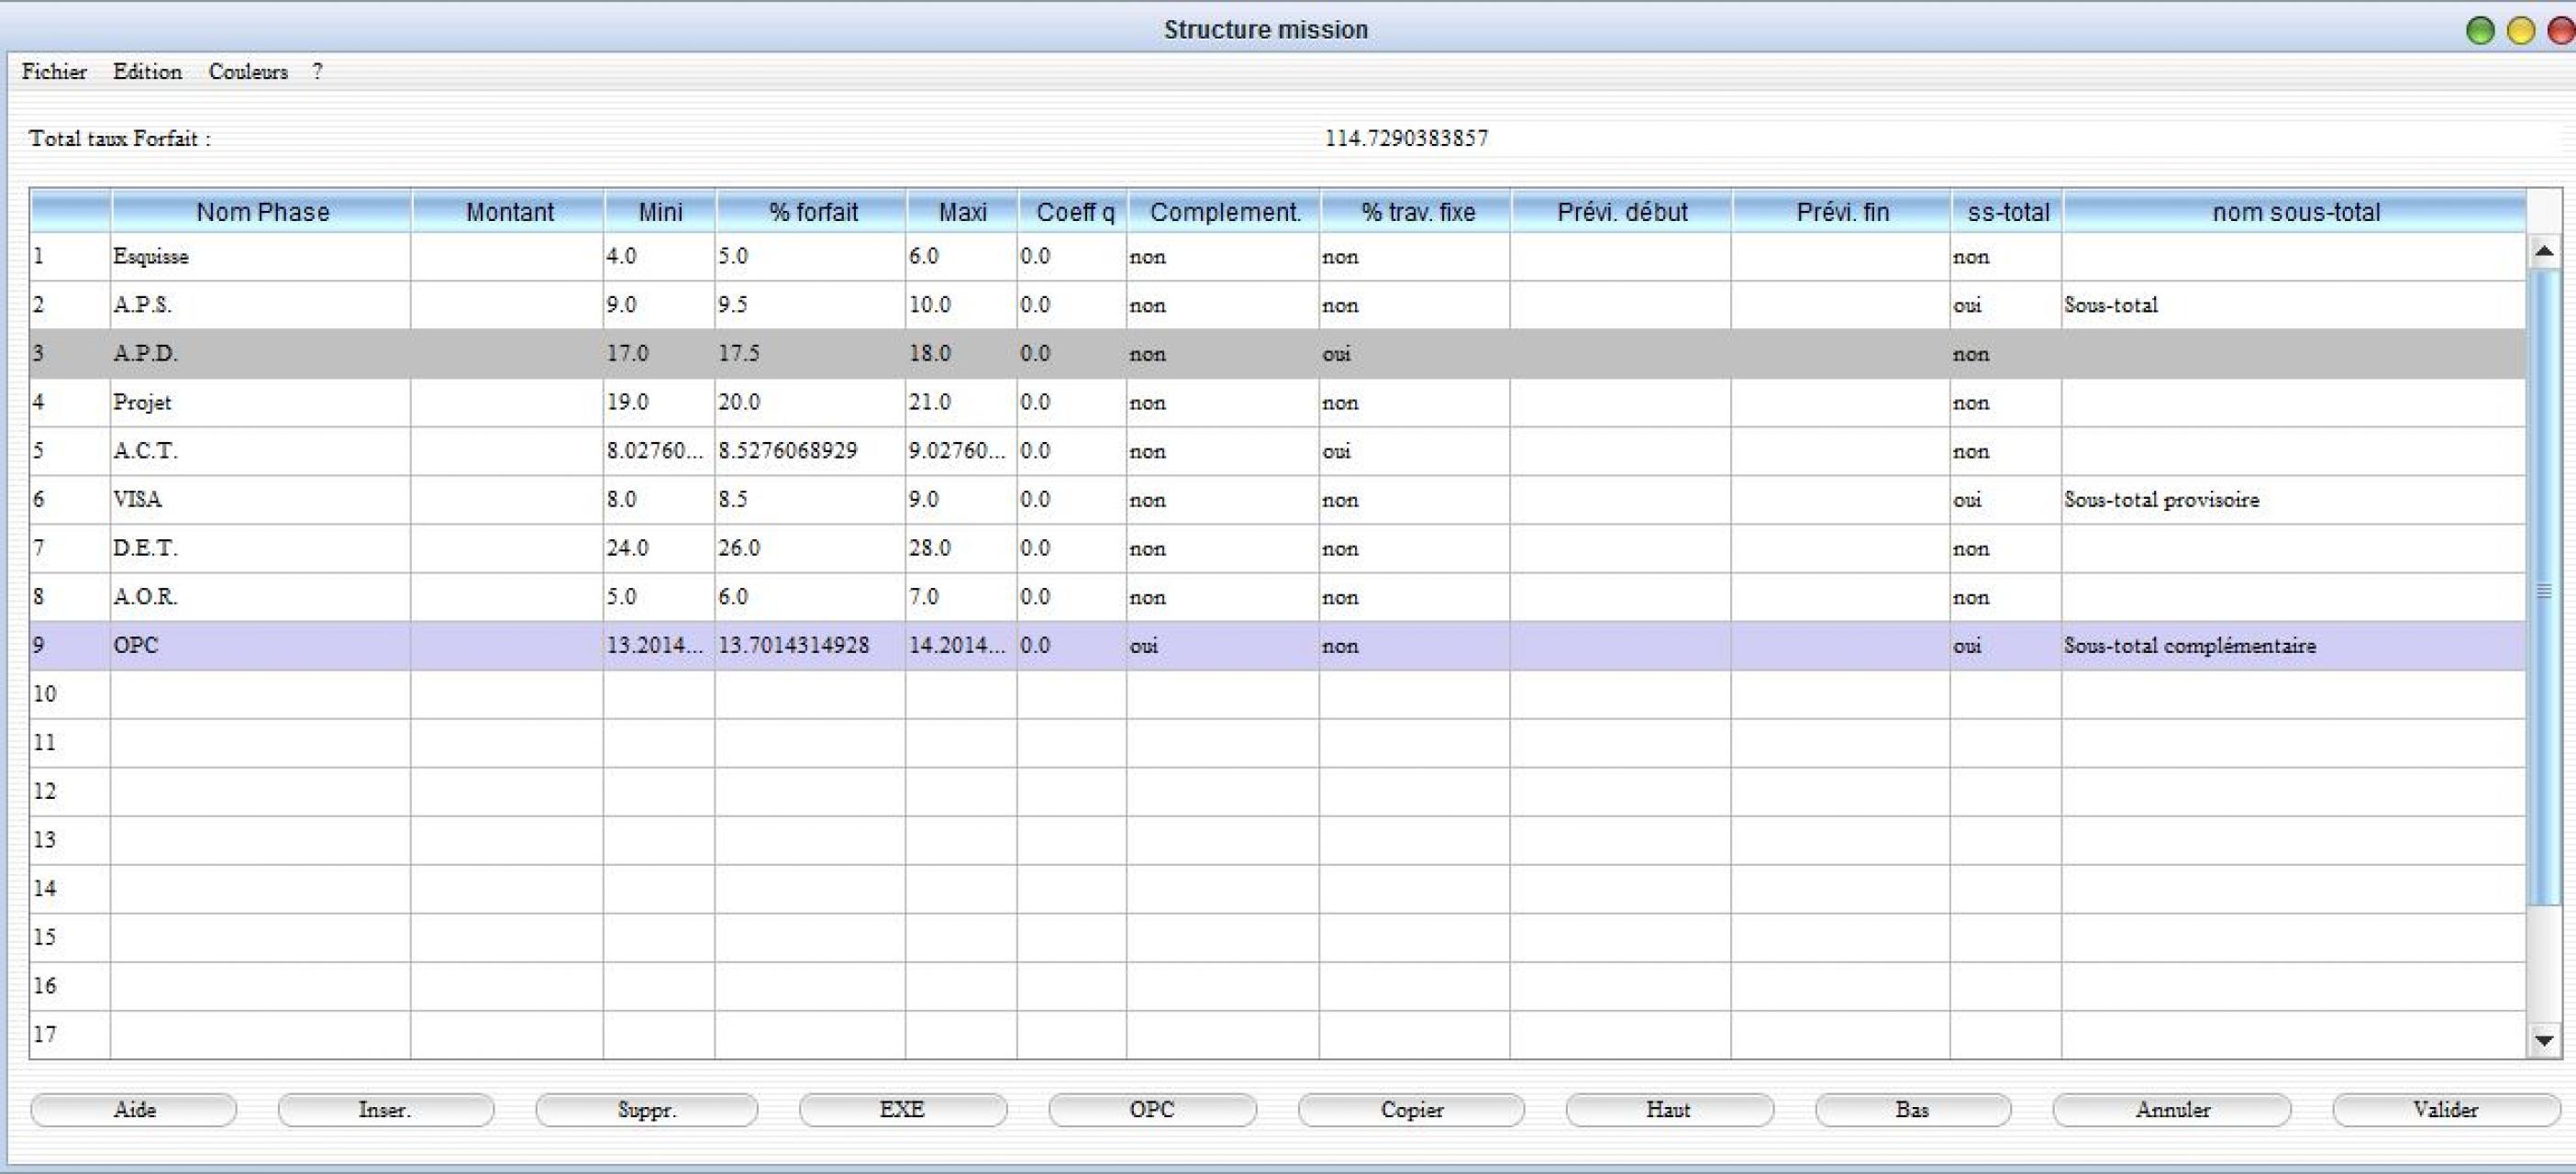Open the Couleurs menu
This screenshot has height=1174, width=2576.
[248, 72]
